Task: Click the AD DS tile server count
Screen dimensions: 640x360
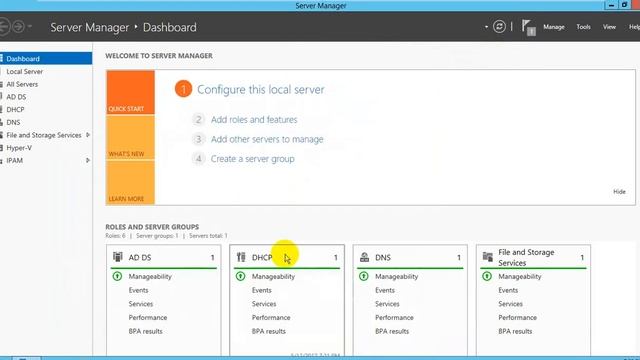Action: tap(212, 258)
